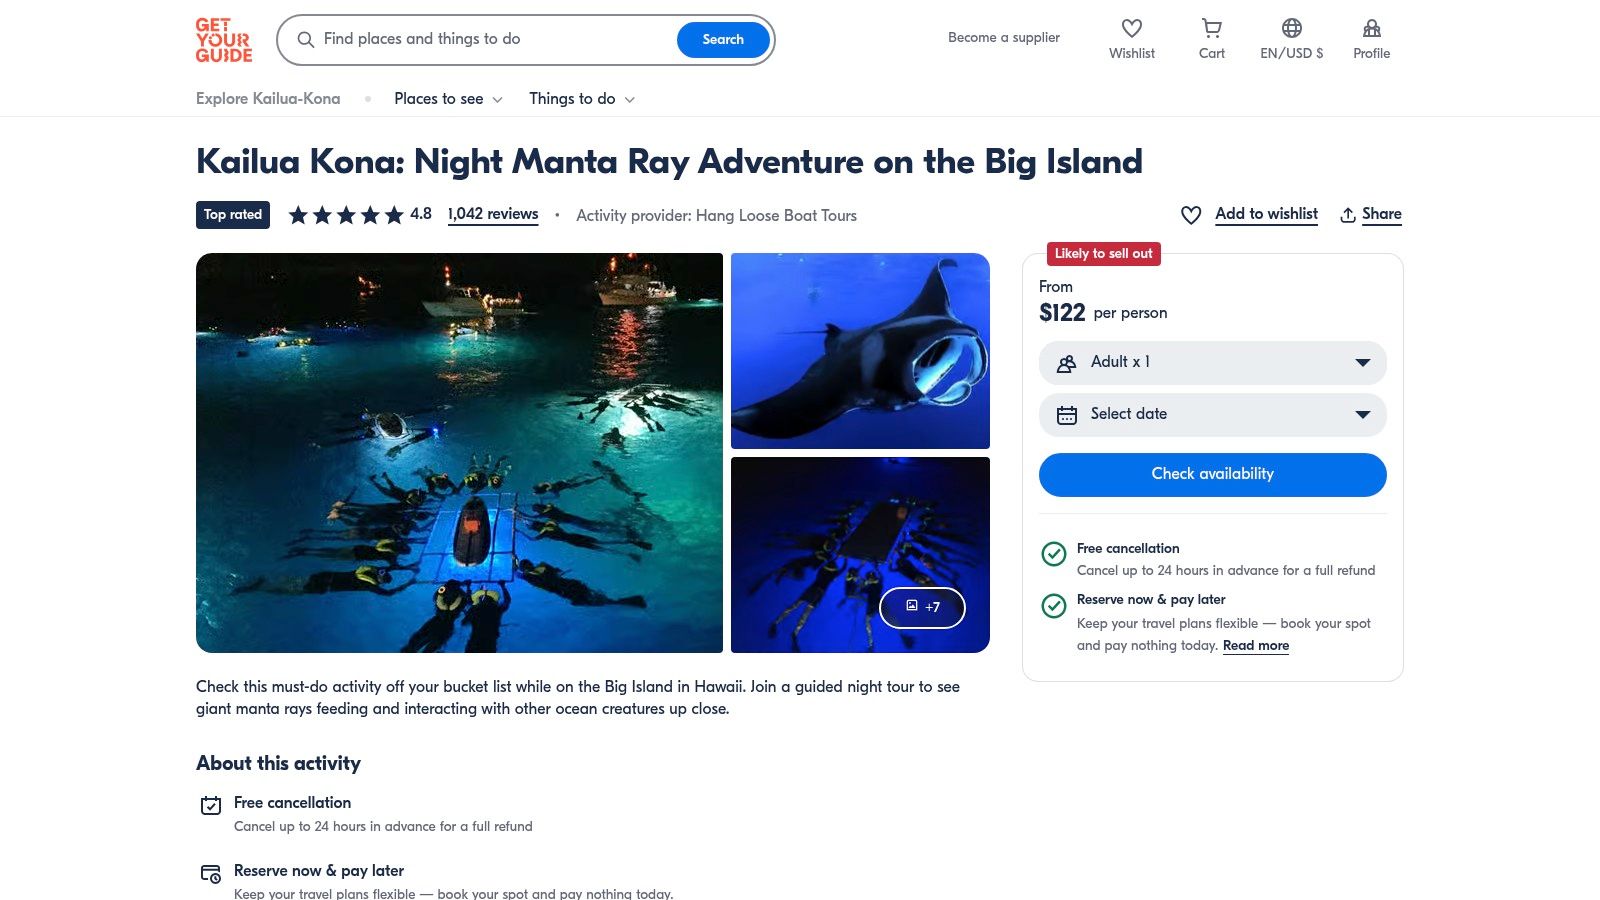Open the Things to do menu
Screen dimensions: 1600x900
pos(582,99)
